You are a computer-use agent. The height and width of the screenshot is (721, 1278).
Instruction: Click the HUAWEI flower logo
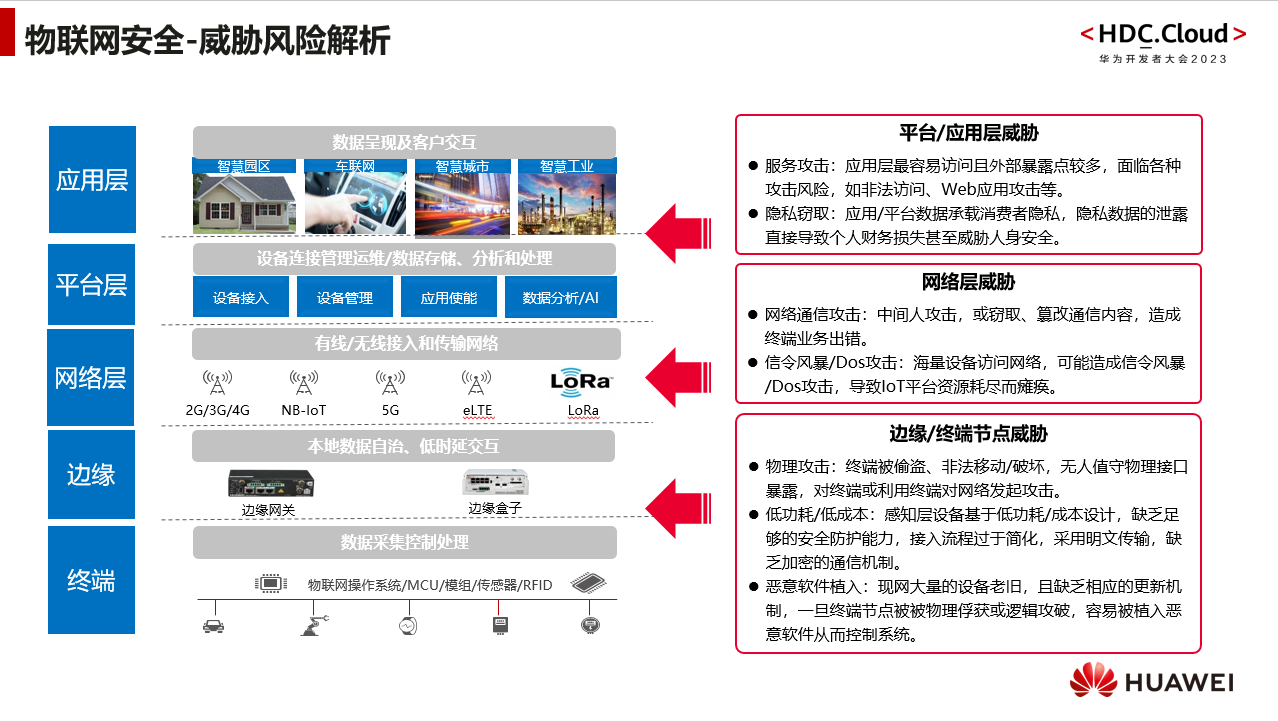1092,682
